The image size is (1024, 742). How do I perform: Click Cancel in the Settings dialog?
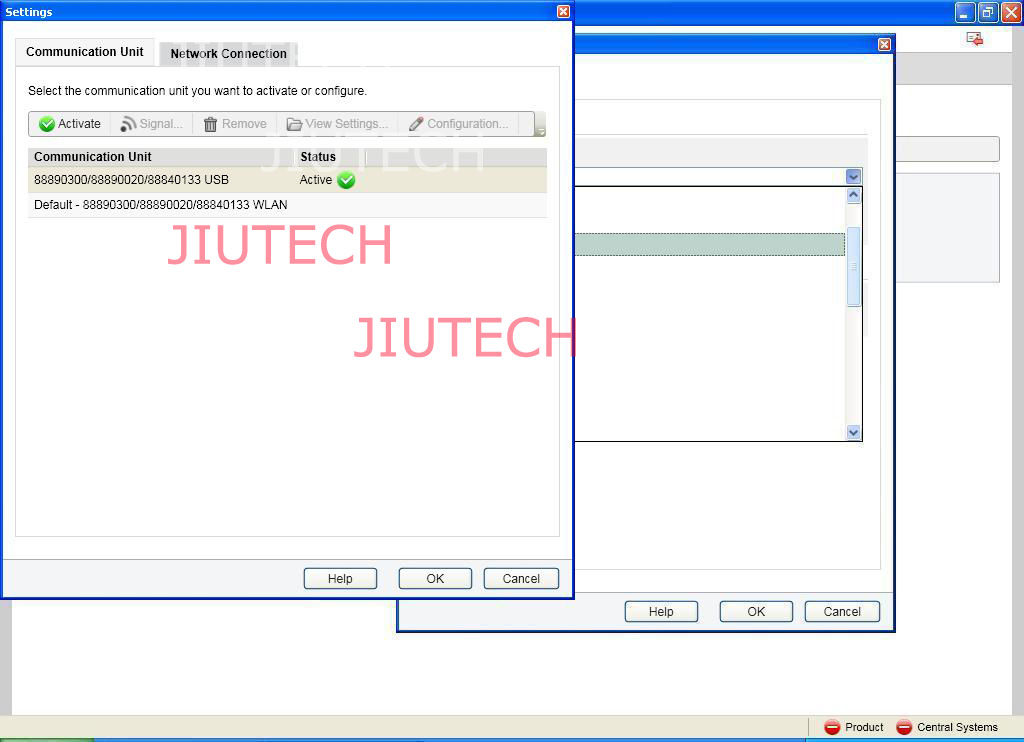coord(521,579)
